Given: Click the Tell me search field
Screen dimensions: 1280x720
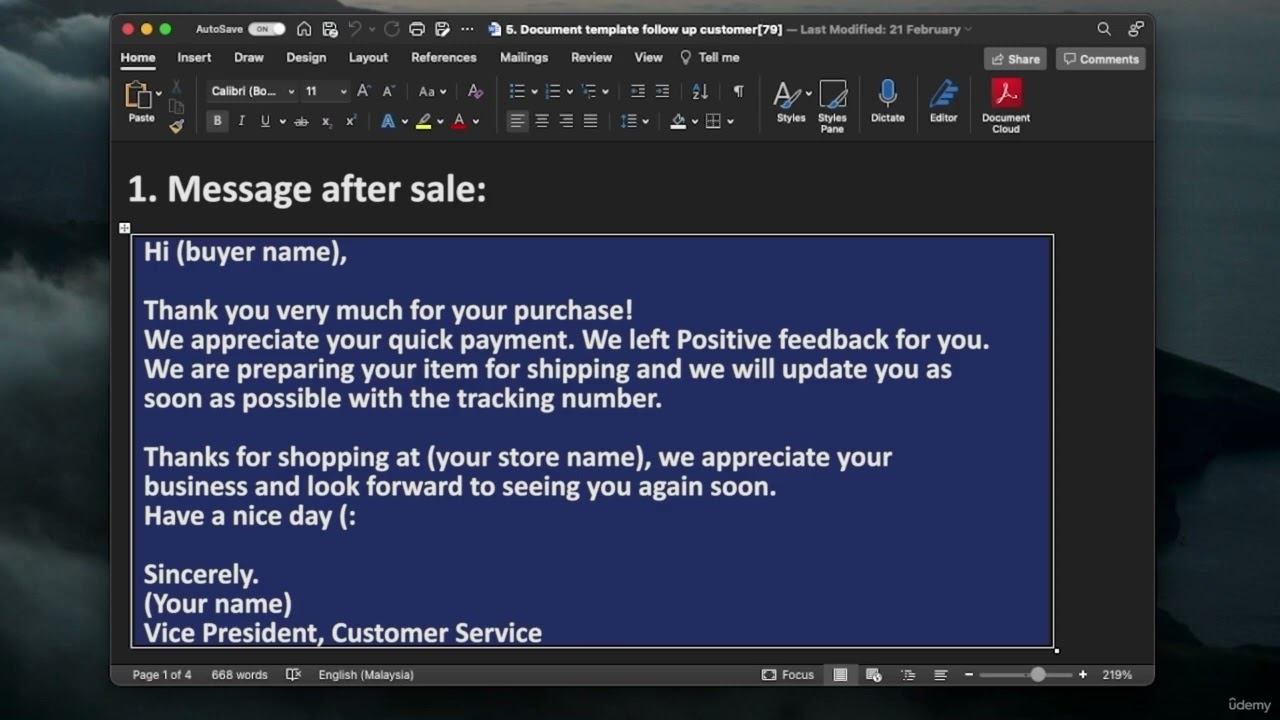Looking at the screenshot, I should (710, 58).
